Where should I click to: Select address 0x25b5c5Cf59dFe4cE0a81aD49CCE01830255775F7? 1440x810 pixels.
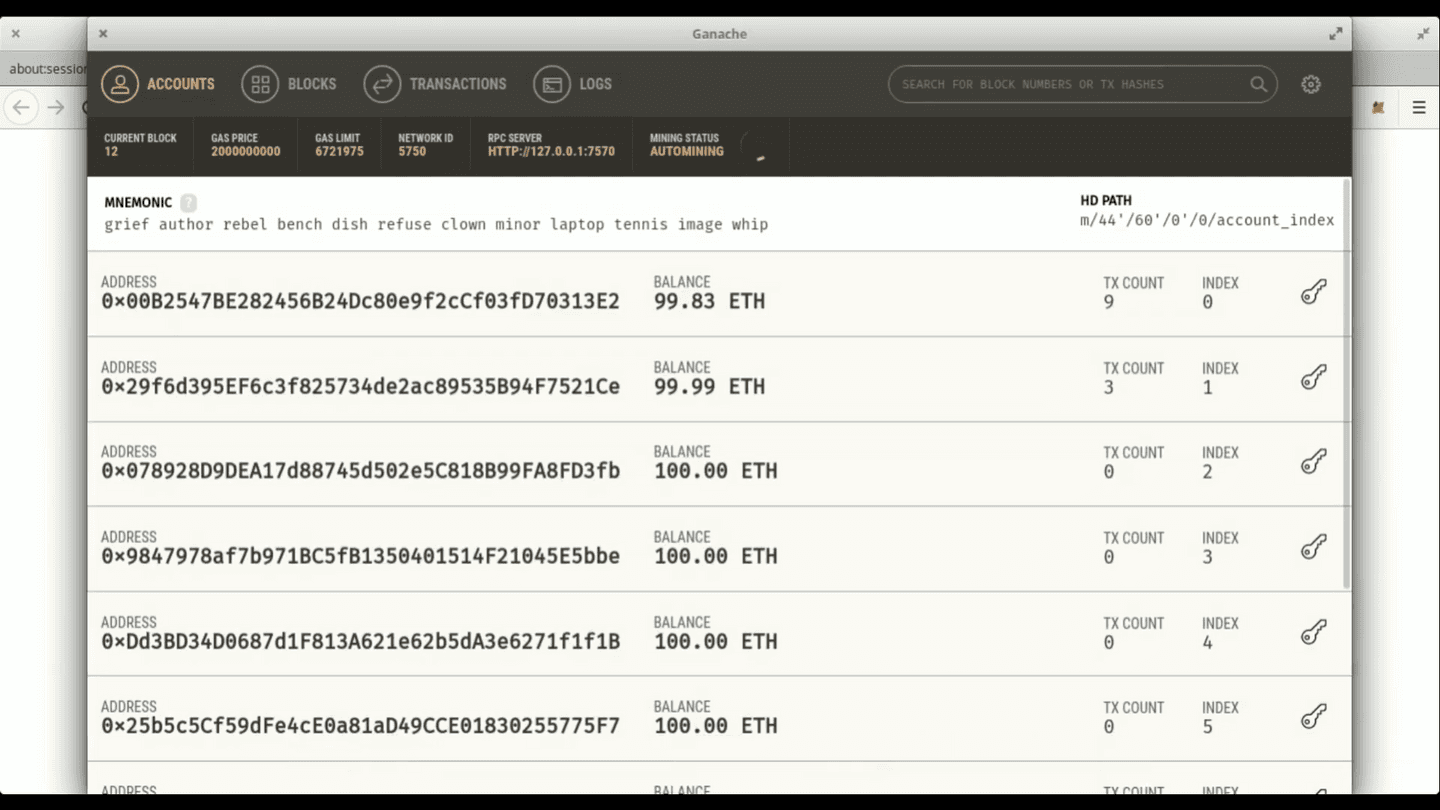click(360, 725)
